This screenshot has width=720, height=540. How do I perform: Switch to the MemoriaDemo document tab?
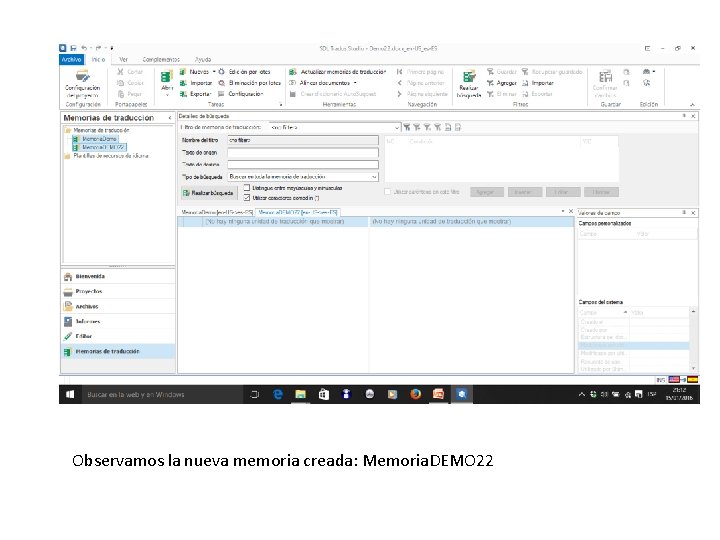coord(217,213)
